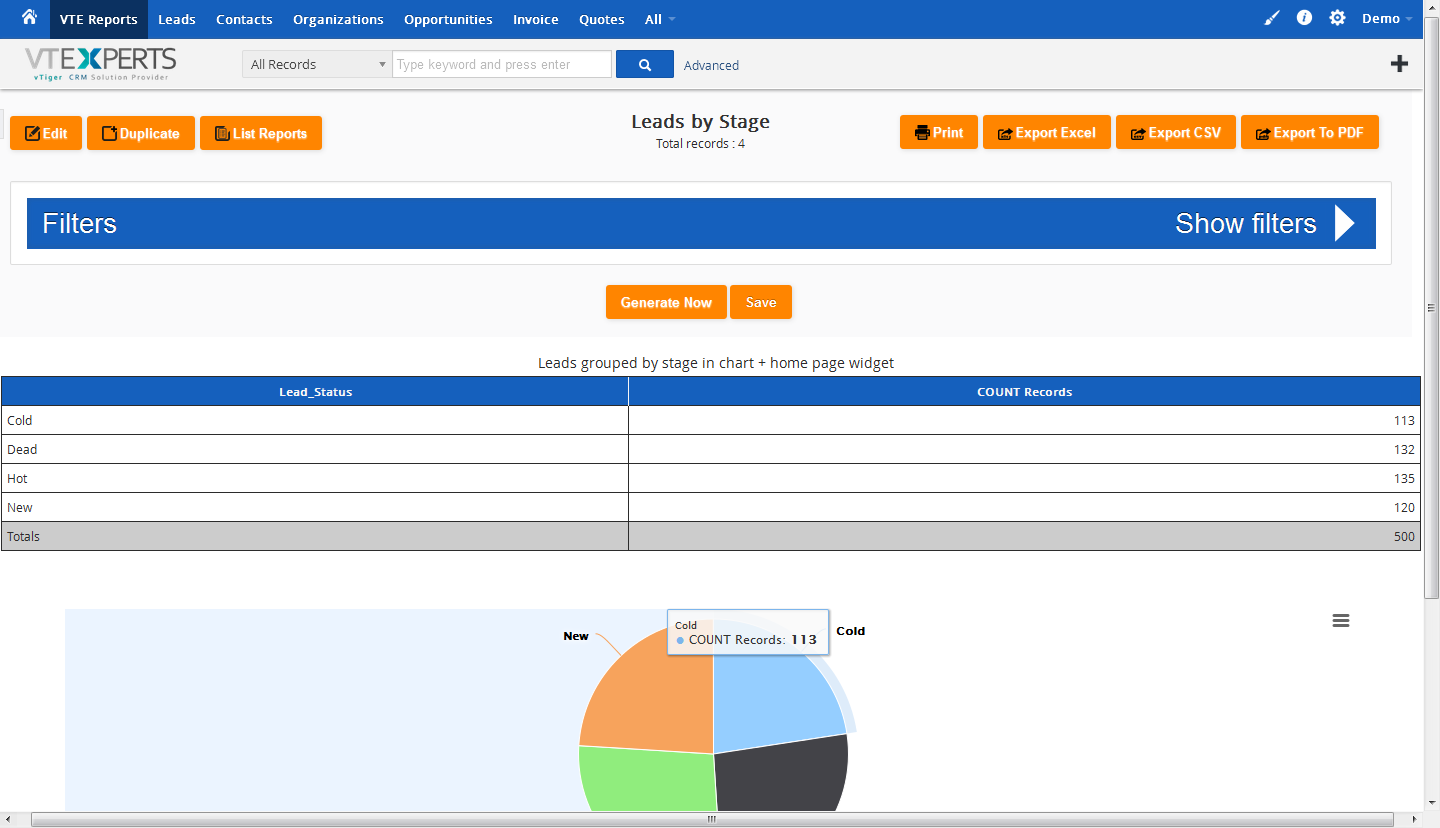
Task: Click the Print button
Action: (939, 132)
